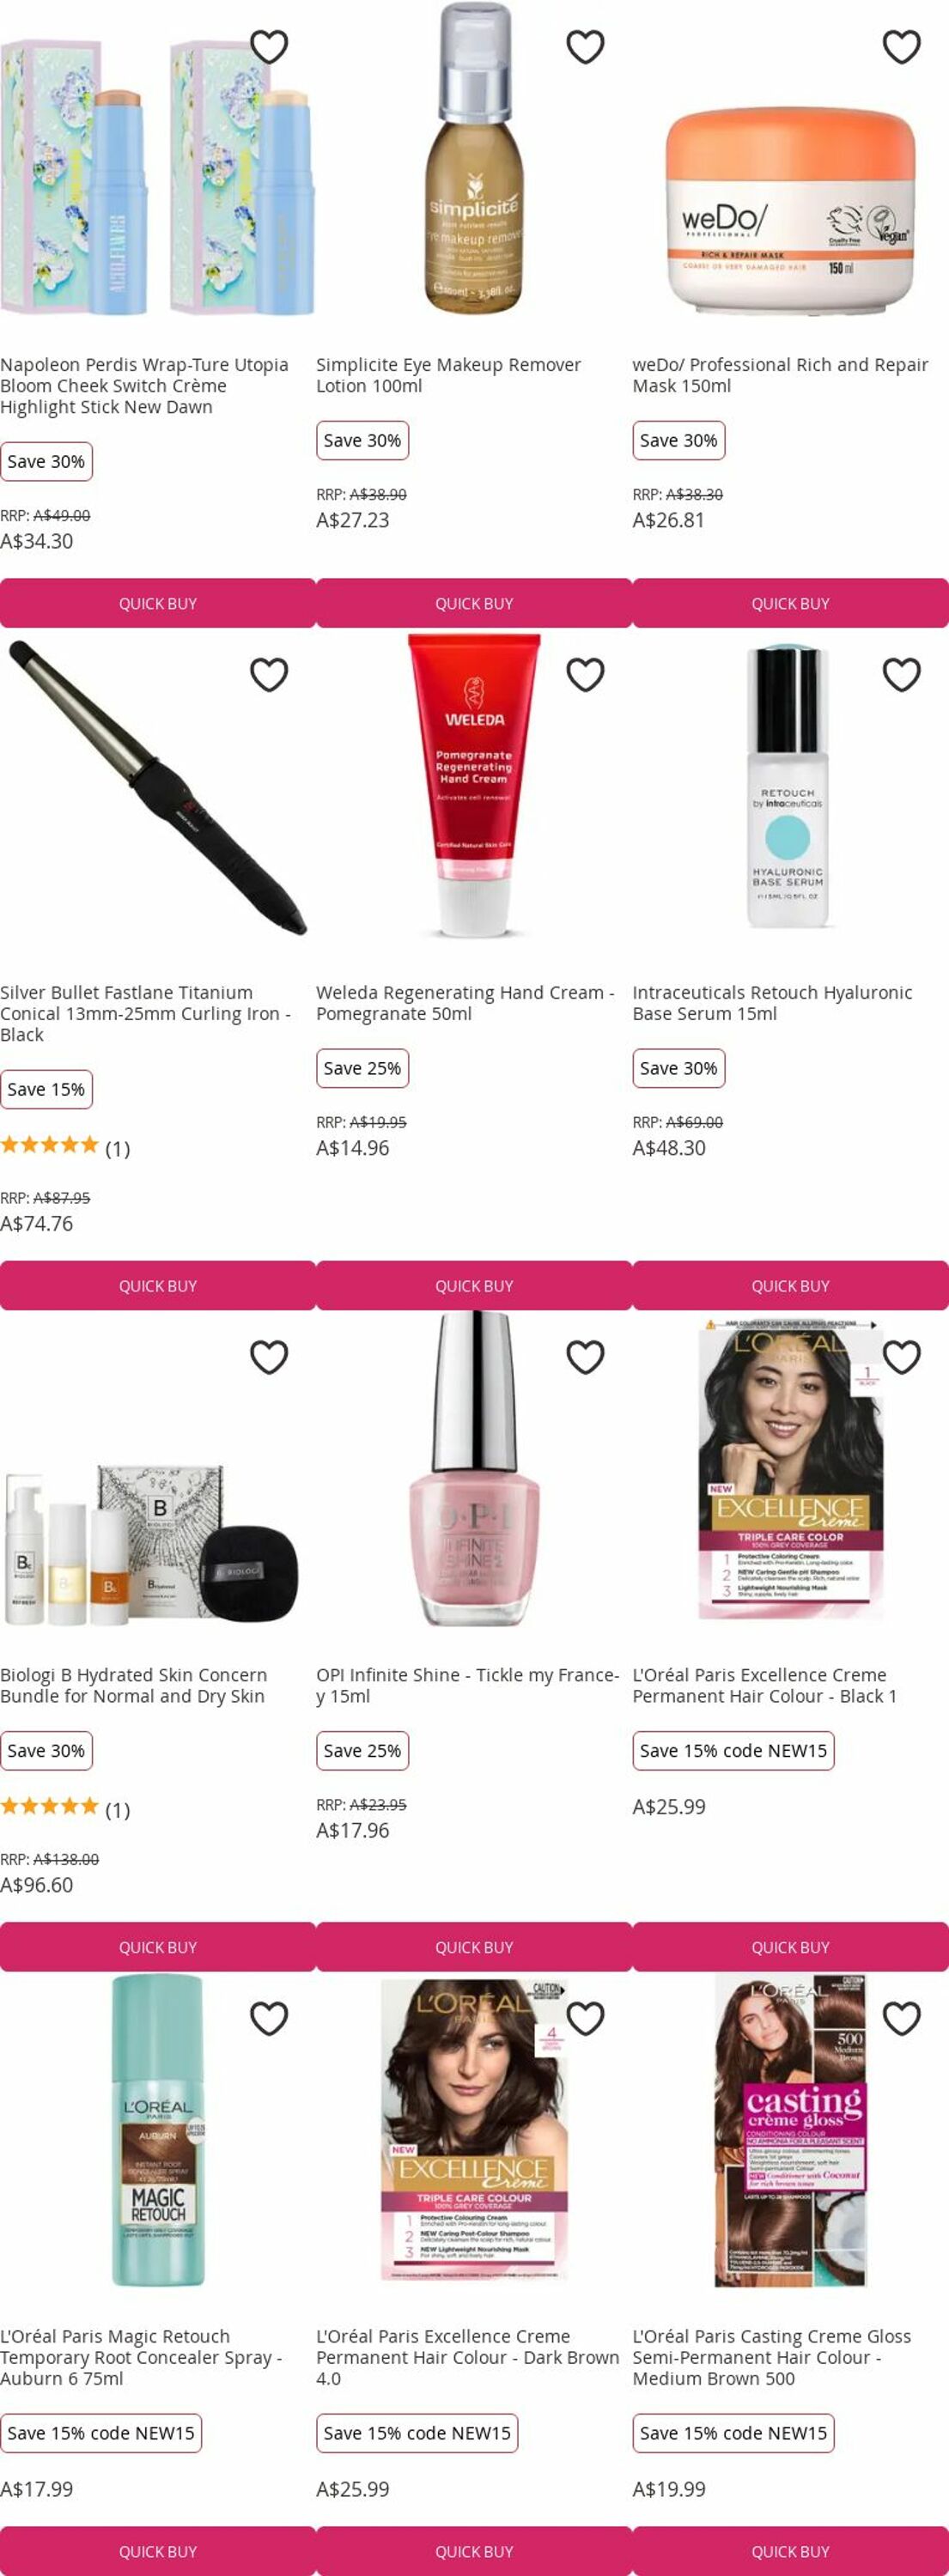Image resolution: width=949 pixels, height=2576 pixels.
Task: Toggle favorite on L'Oréal Magic Retouch spray
Action: pyautogui.click(x=269, y=2019)
